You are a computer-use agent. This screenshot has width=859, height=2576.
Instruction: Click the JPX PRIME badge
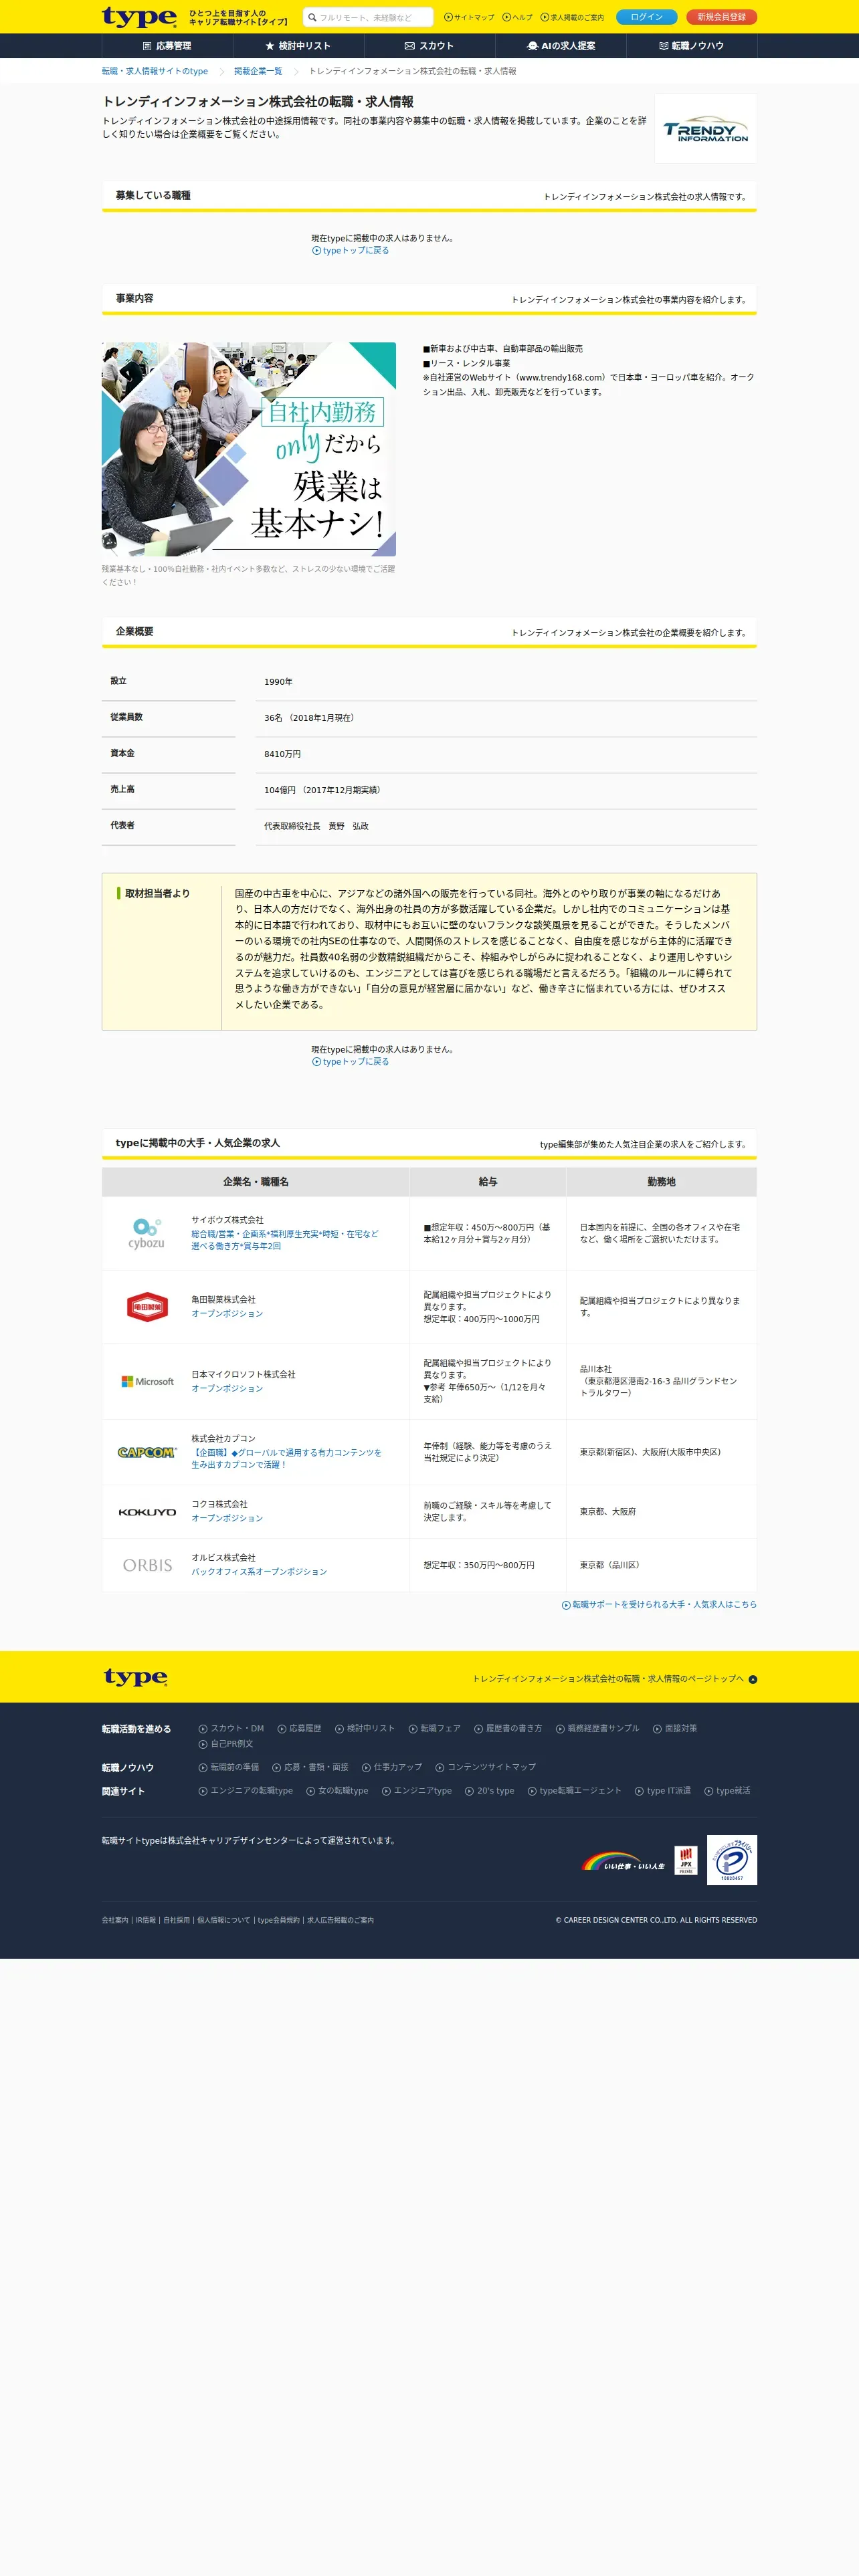(x=686, y=1860)
